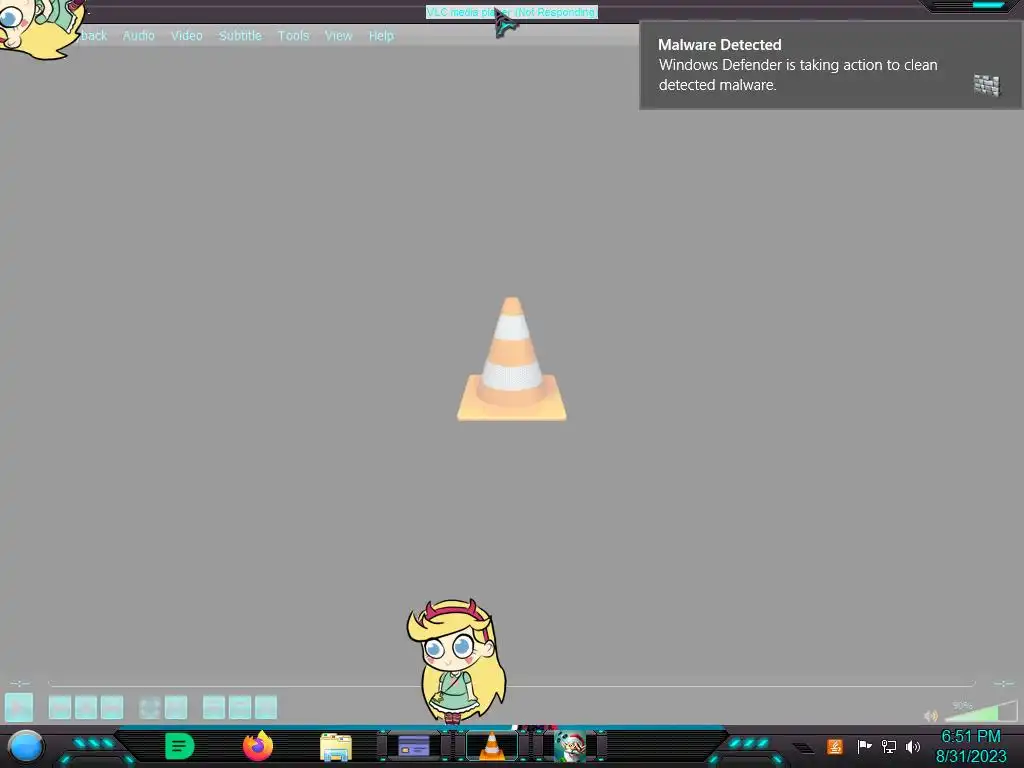
Task: Open the network tray icon
Action: 889,746
